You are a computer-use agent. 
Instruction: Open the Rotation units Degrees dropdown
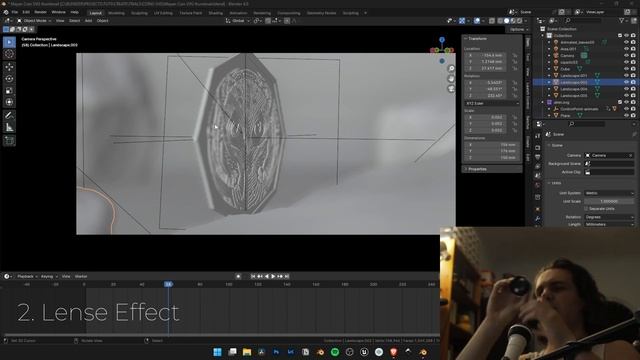(x=609, y=217)
